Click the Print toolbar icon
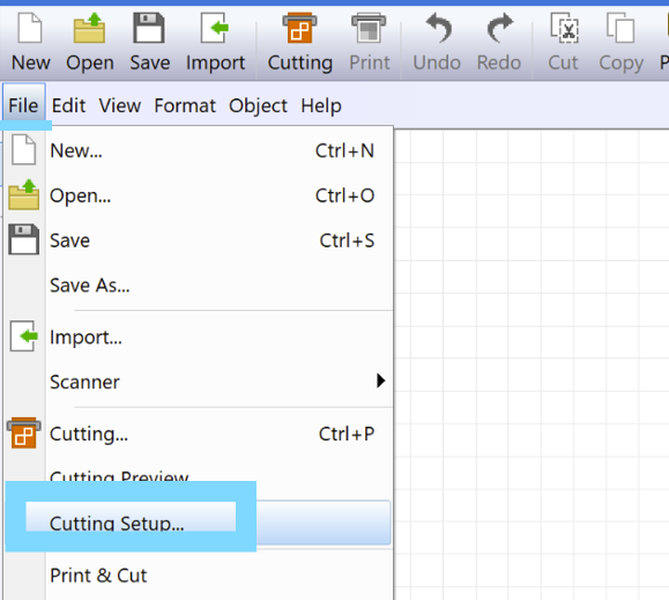This screenshot has width=669, height=600. 369,28
